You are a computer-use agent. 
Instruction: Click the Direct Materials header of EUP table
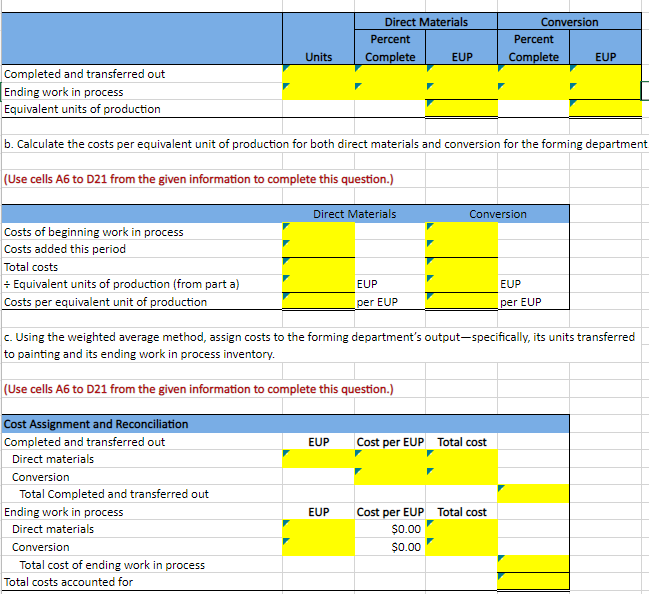(x=426, y=22)
